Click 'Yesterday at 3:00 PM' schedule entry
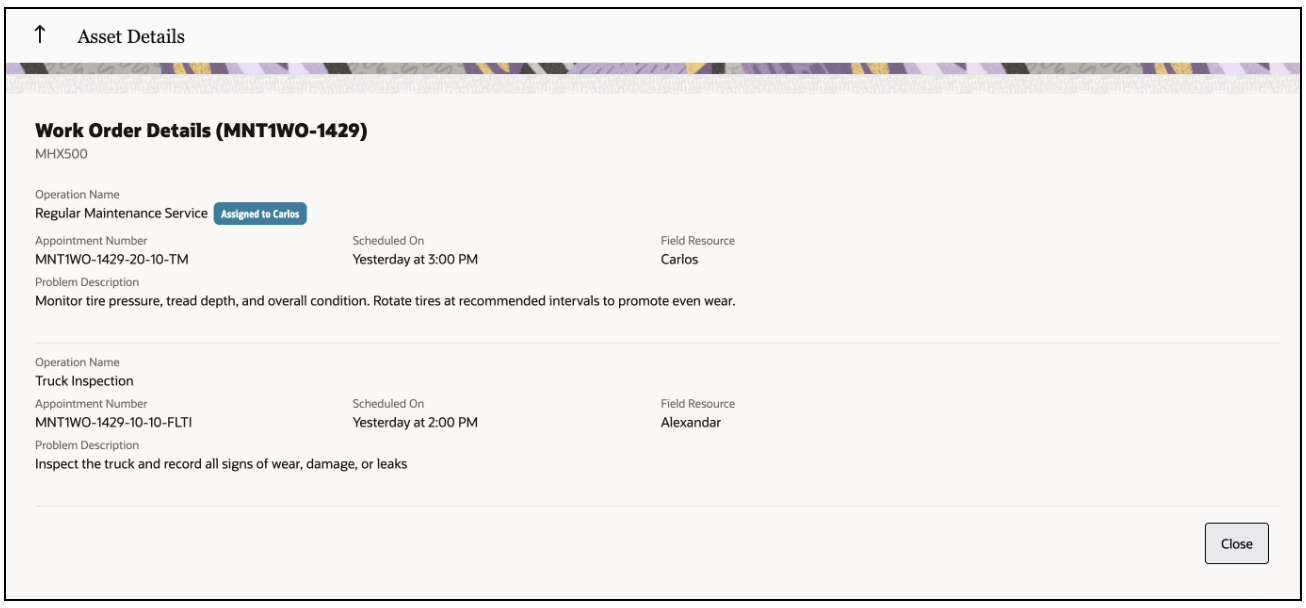 pyautogui.click(x=415, y=256)
